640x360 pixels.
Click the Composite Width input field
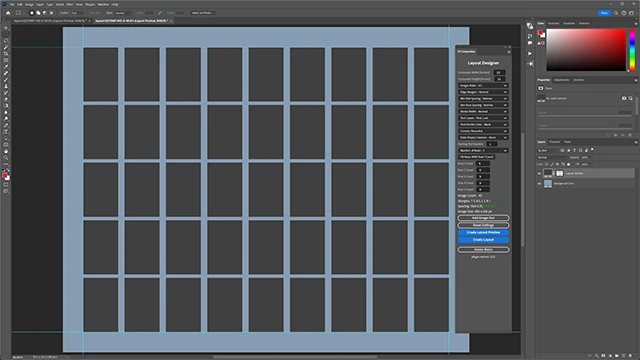[499, 72]
